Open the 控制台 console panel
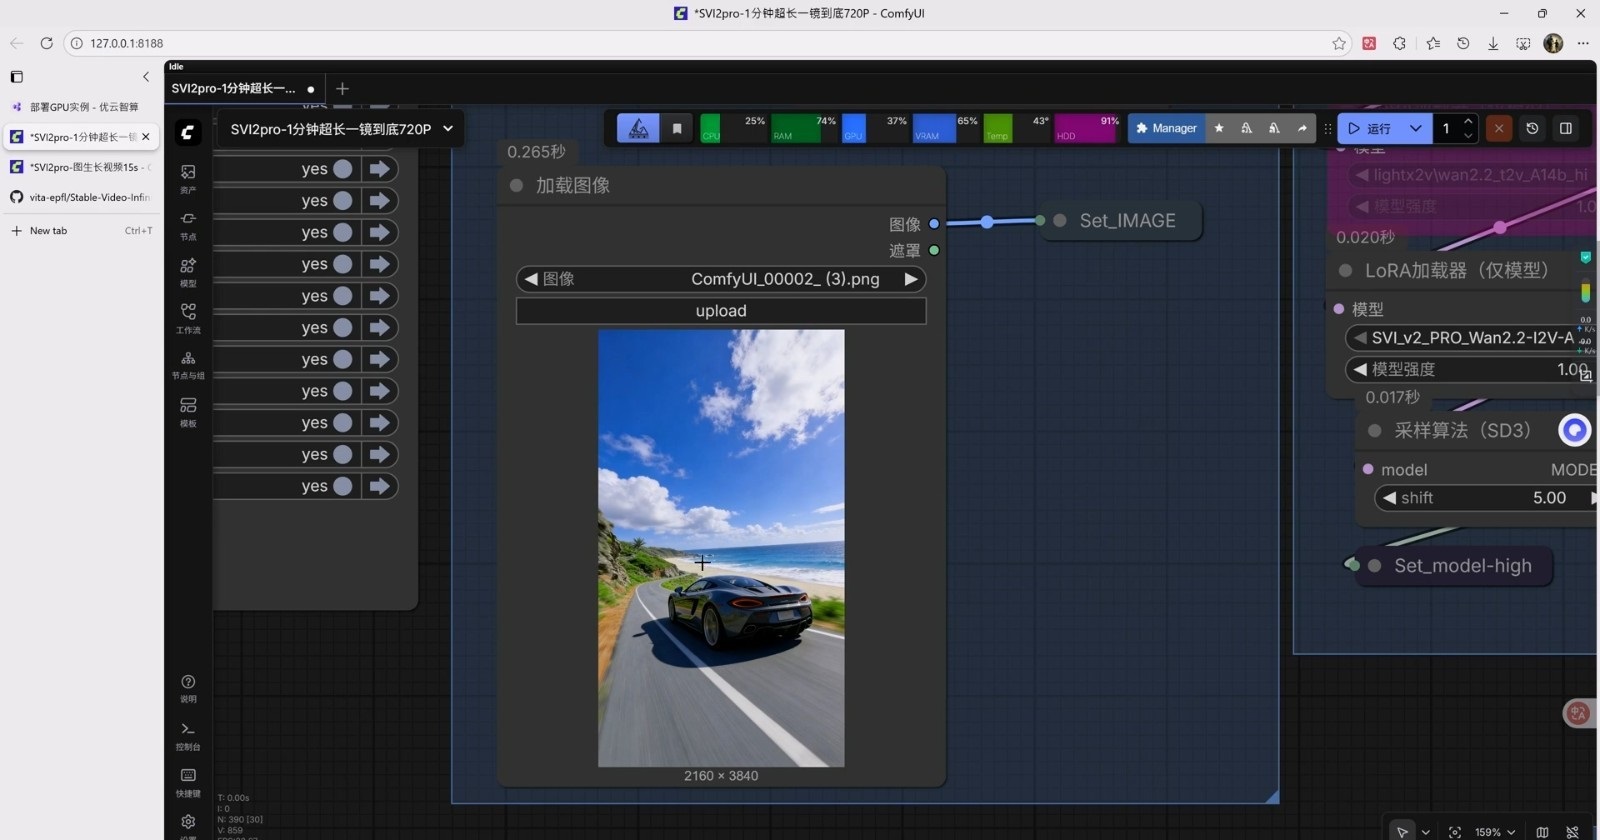Viewport: 1600px width, 840px height. point(188,734)
